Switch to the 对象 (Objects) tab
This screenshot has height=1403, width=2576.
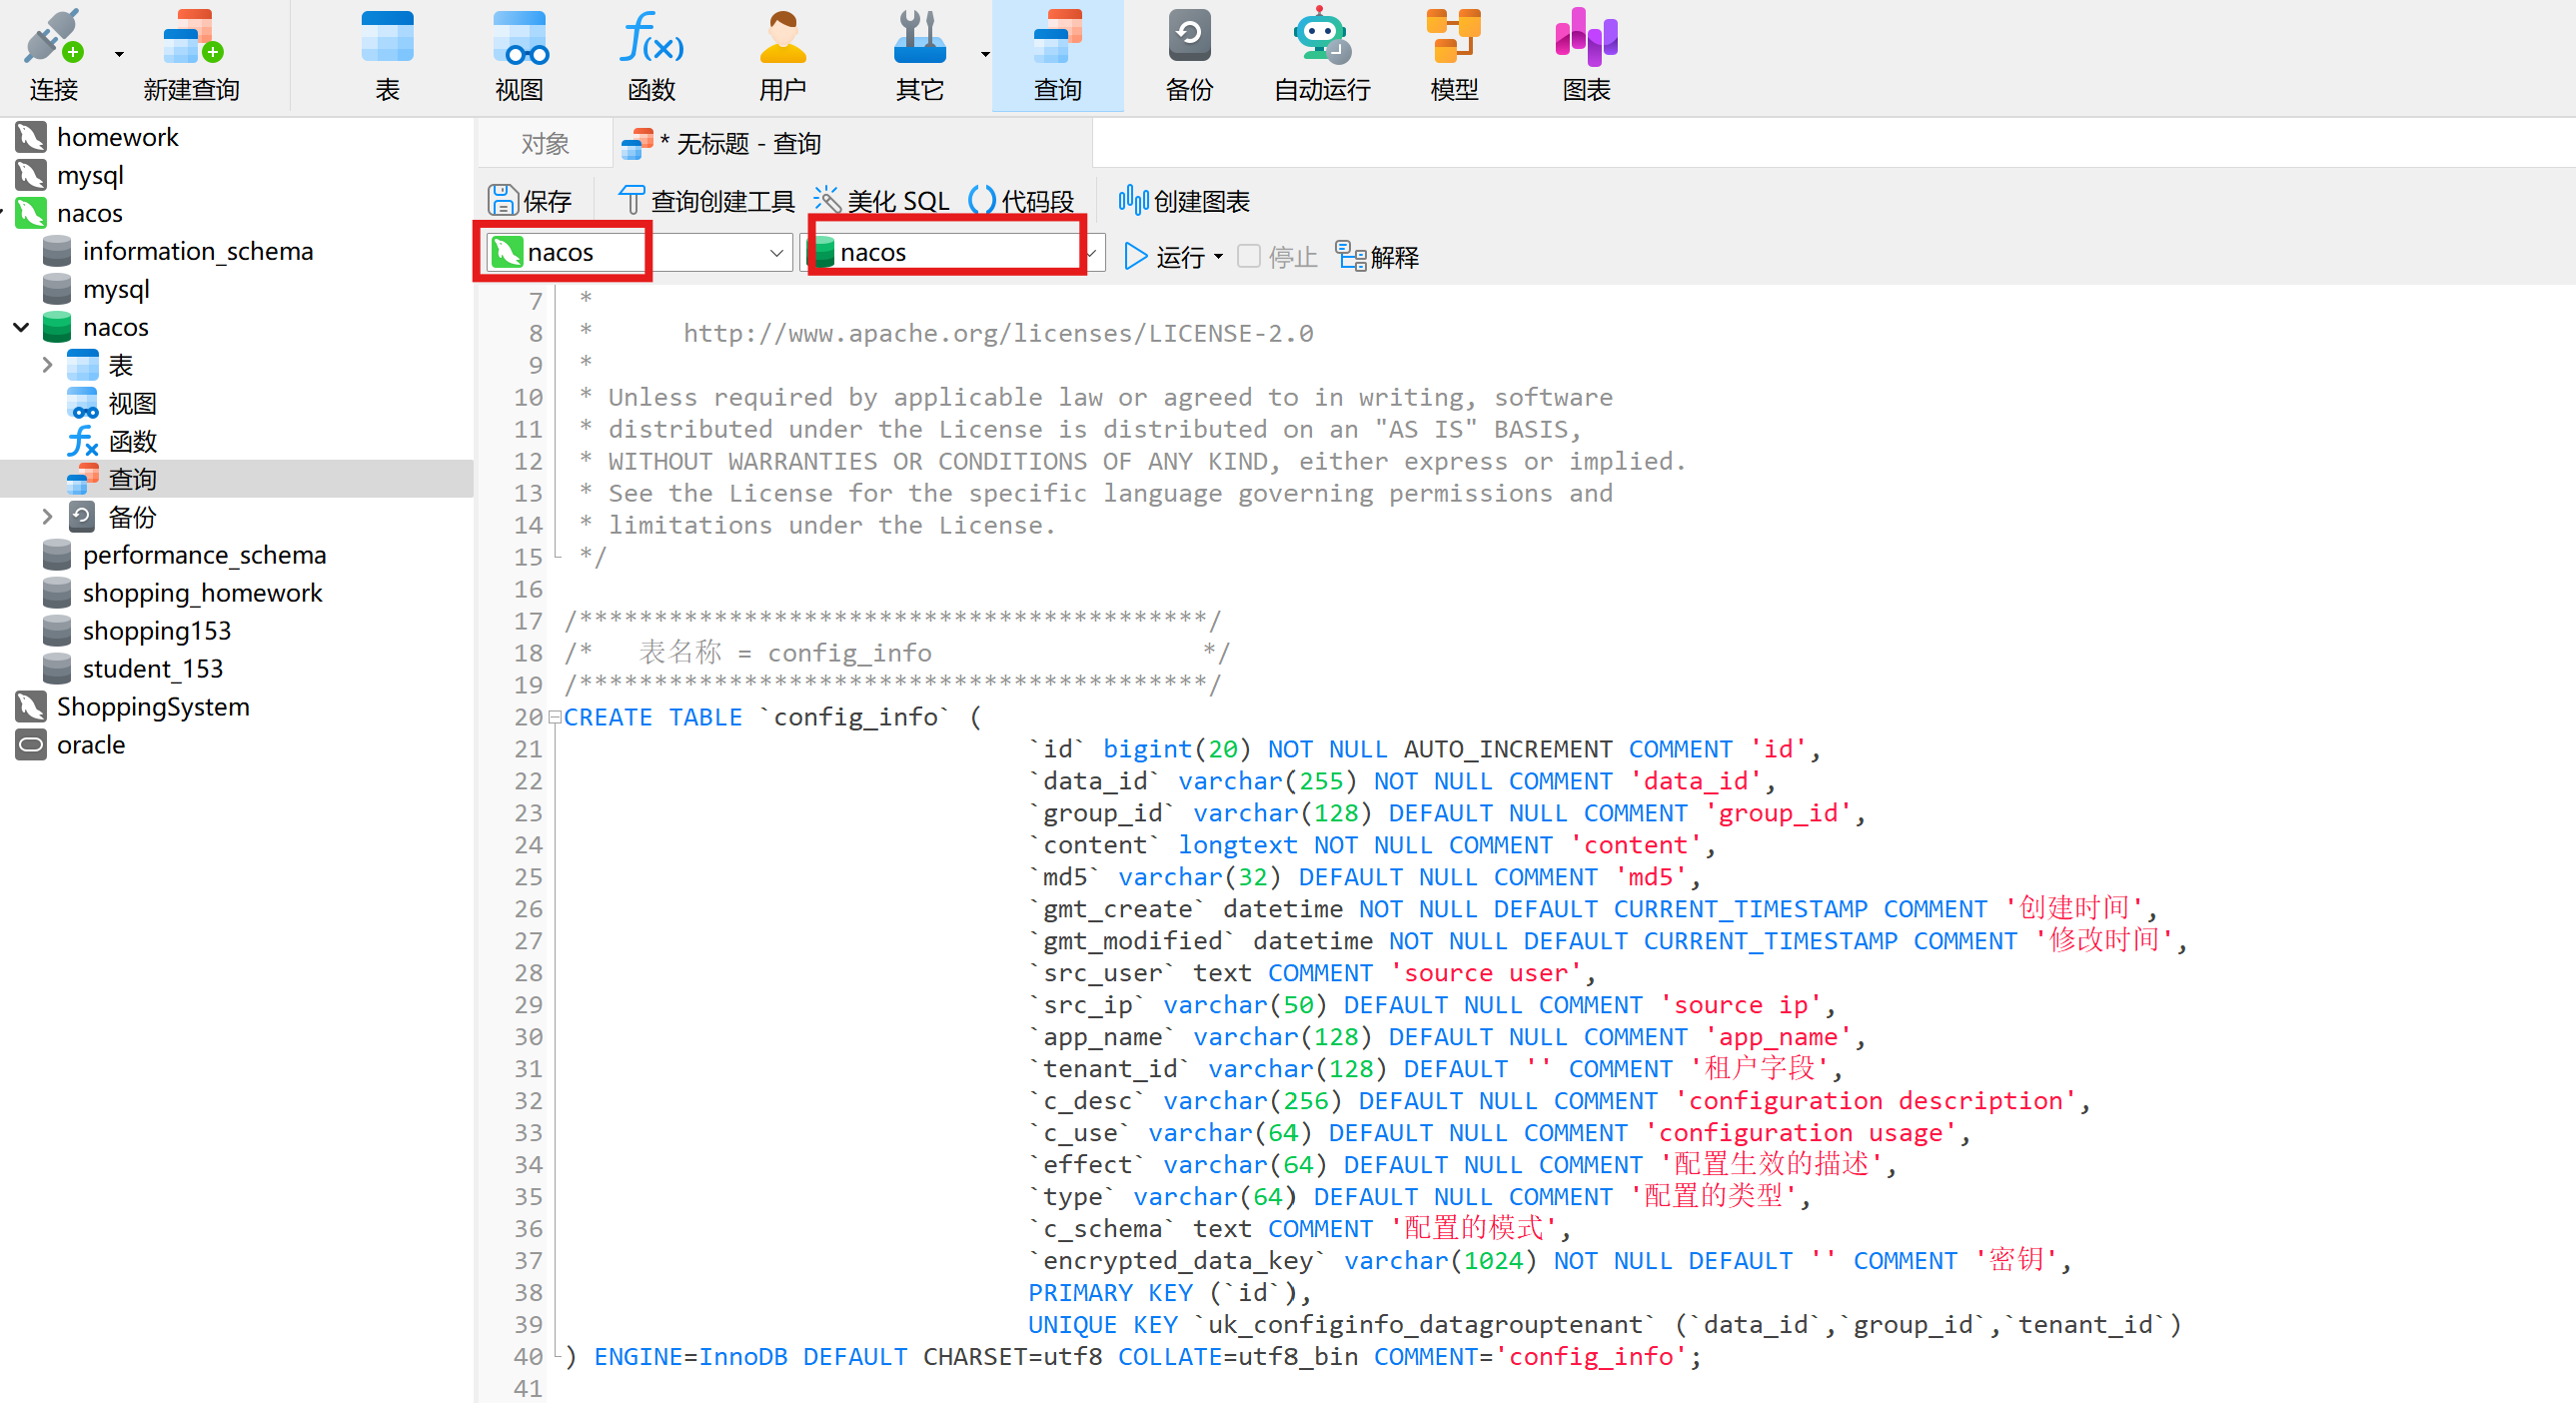tap(545, 144)
